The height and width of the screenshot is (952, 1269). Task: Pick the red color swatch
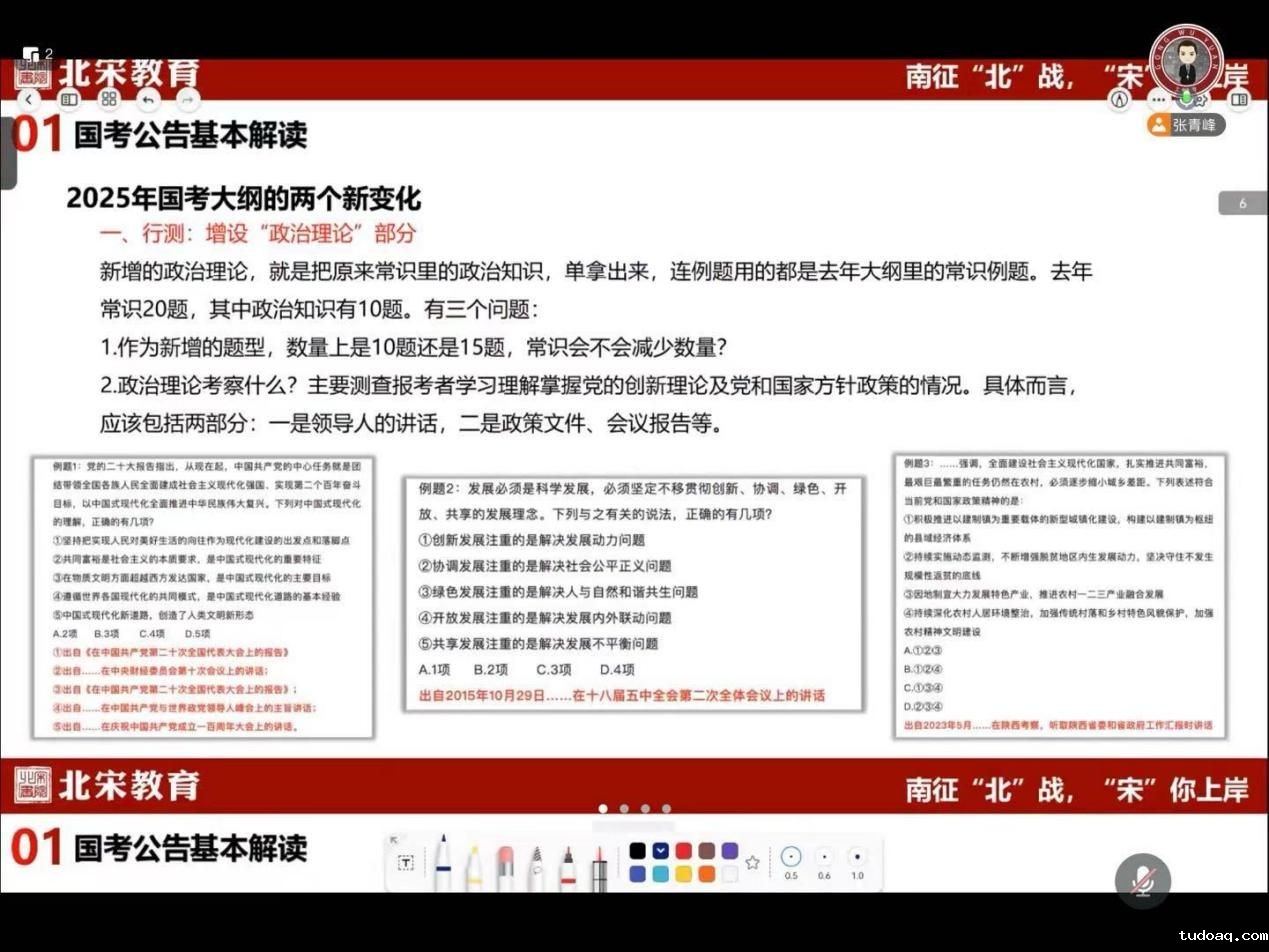point(683,850)
